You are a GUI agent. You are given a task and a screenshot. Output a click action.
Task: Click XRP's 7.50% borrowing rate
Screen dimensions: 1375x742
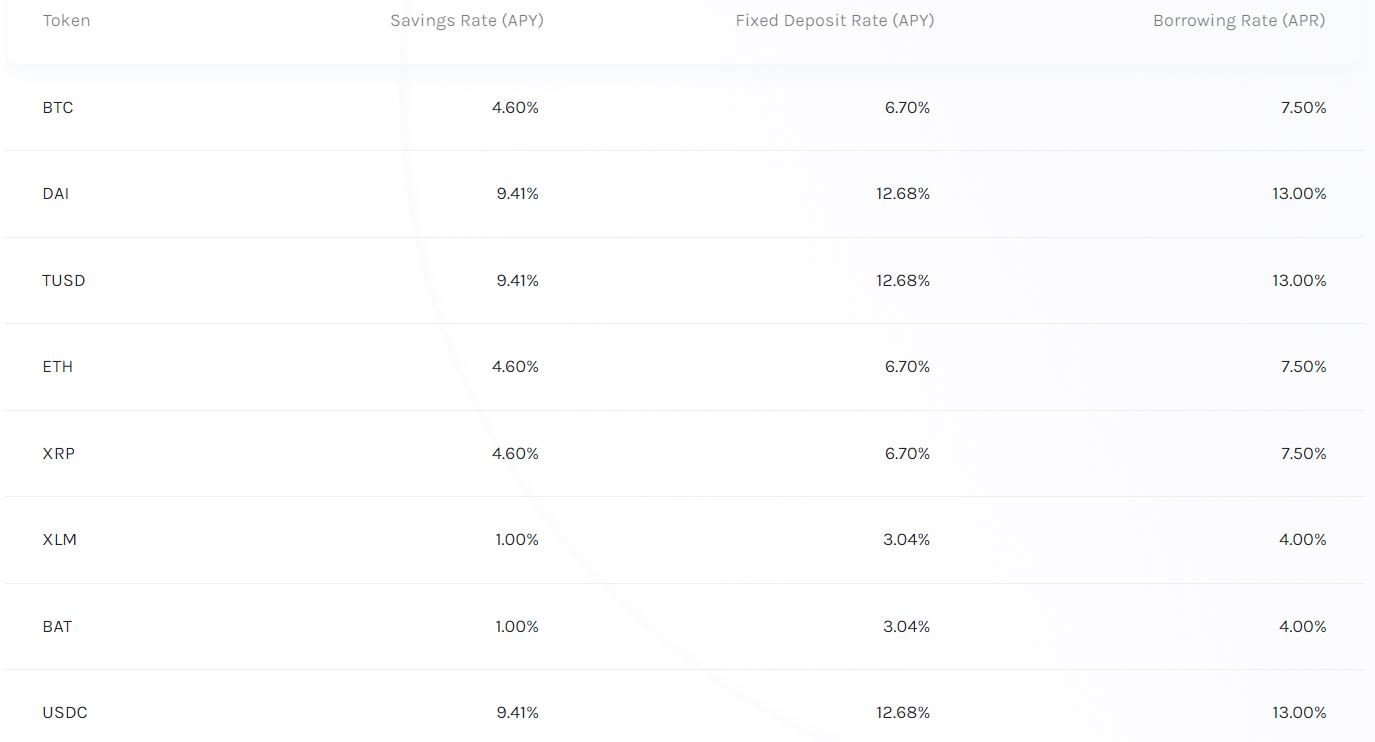coord(1304,454)
